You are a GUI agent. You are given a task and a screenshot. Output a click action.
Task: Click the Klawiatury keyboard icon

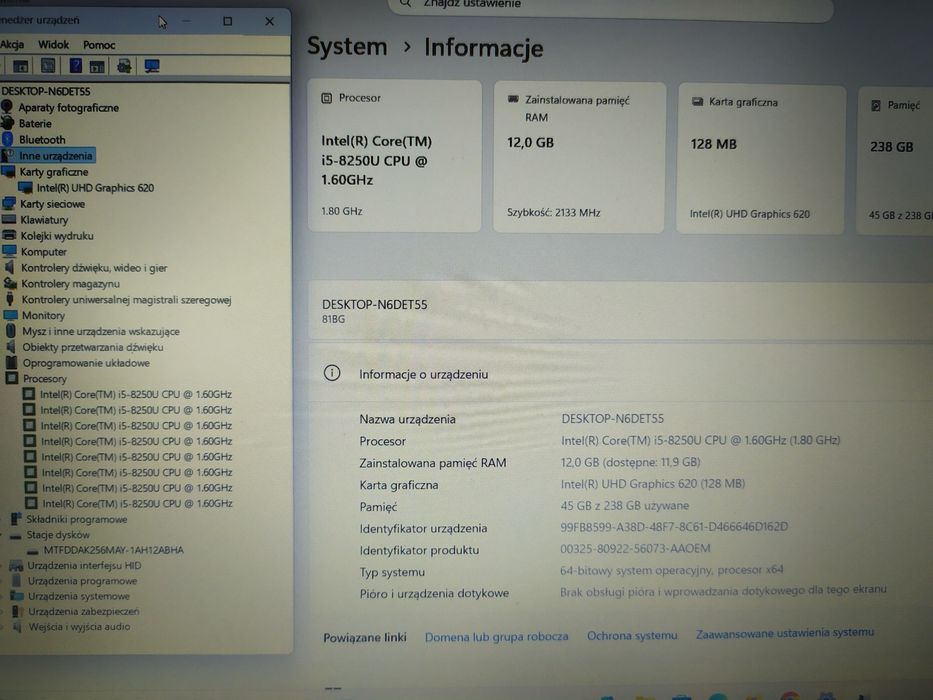click(9, 220)
